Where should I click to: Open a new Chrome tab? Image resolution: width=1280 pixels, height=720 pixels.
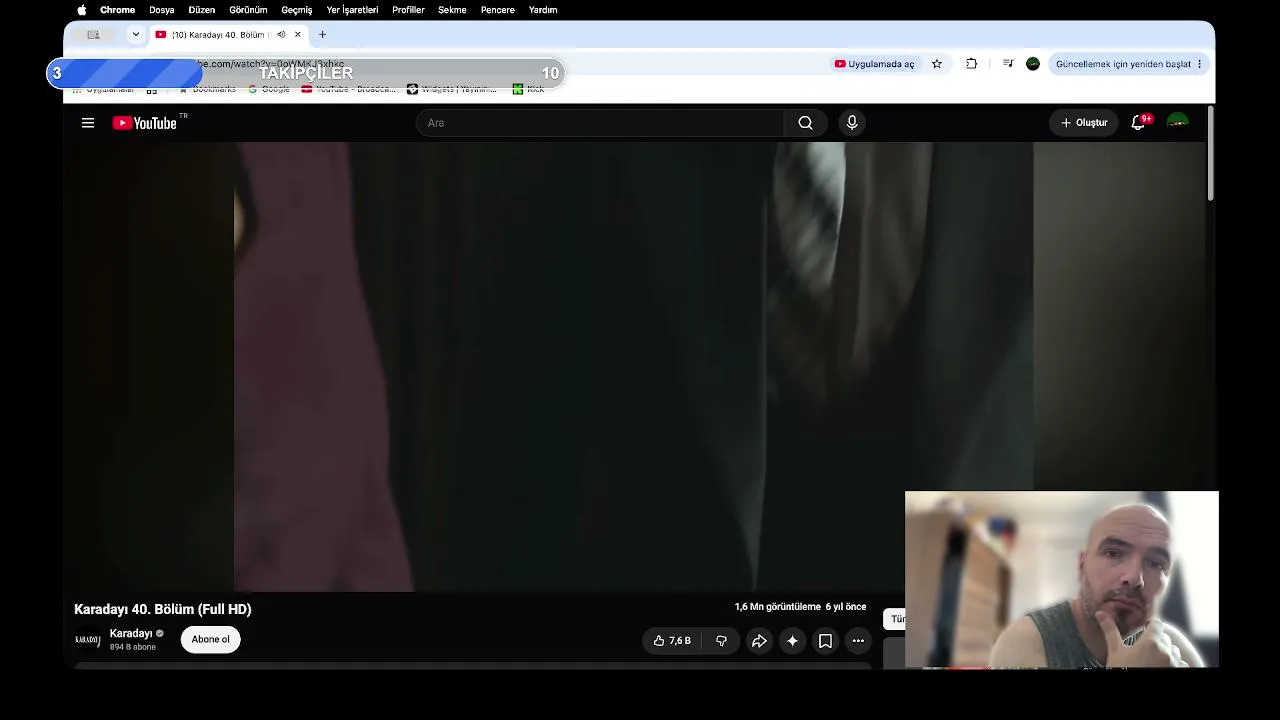[x=322, y=35]
